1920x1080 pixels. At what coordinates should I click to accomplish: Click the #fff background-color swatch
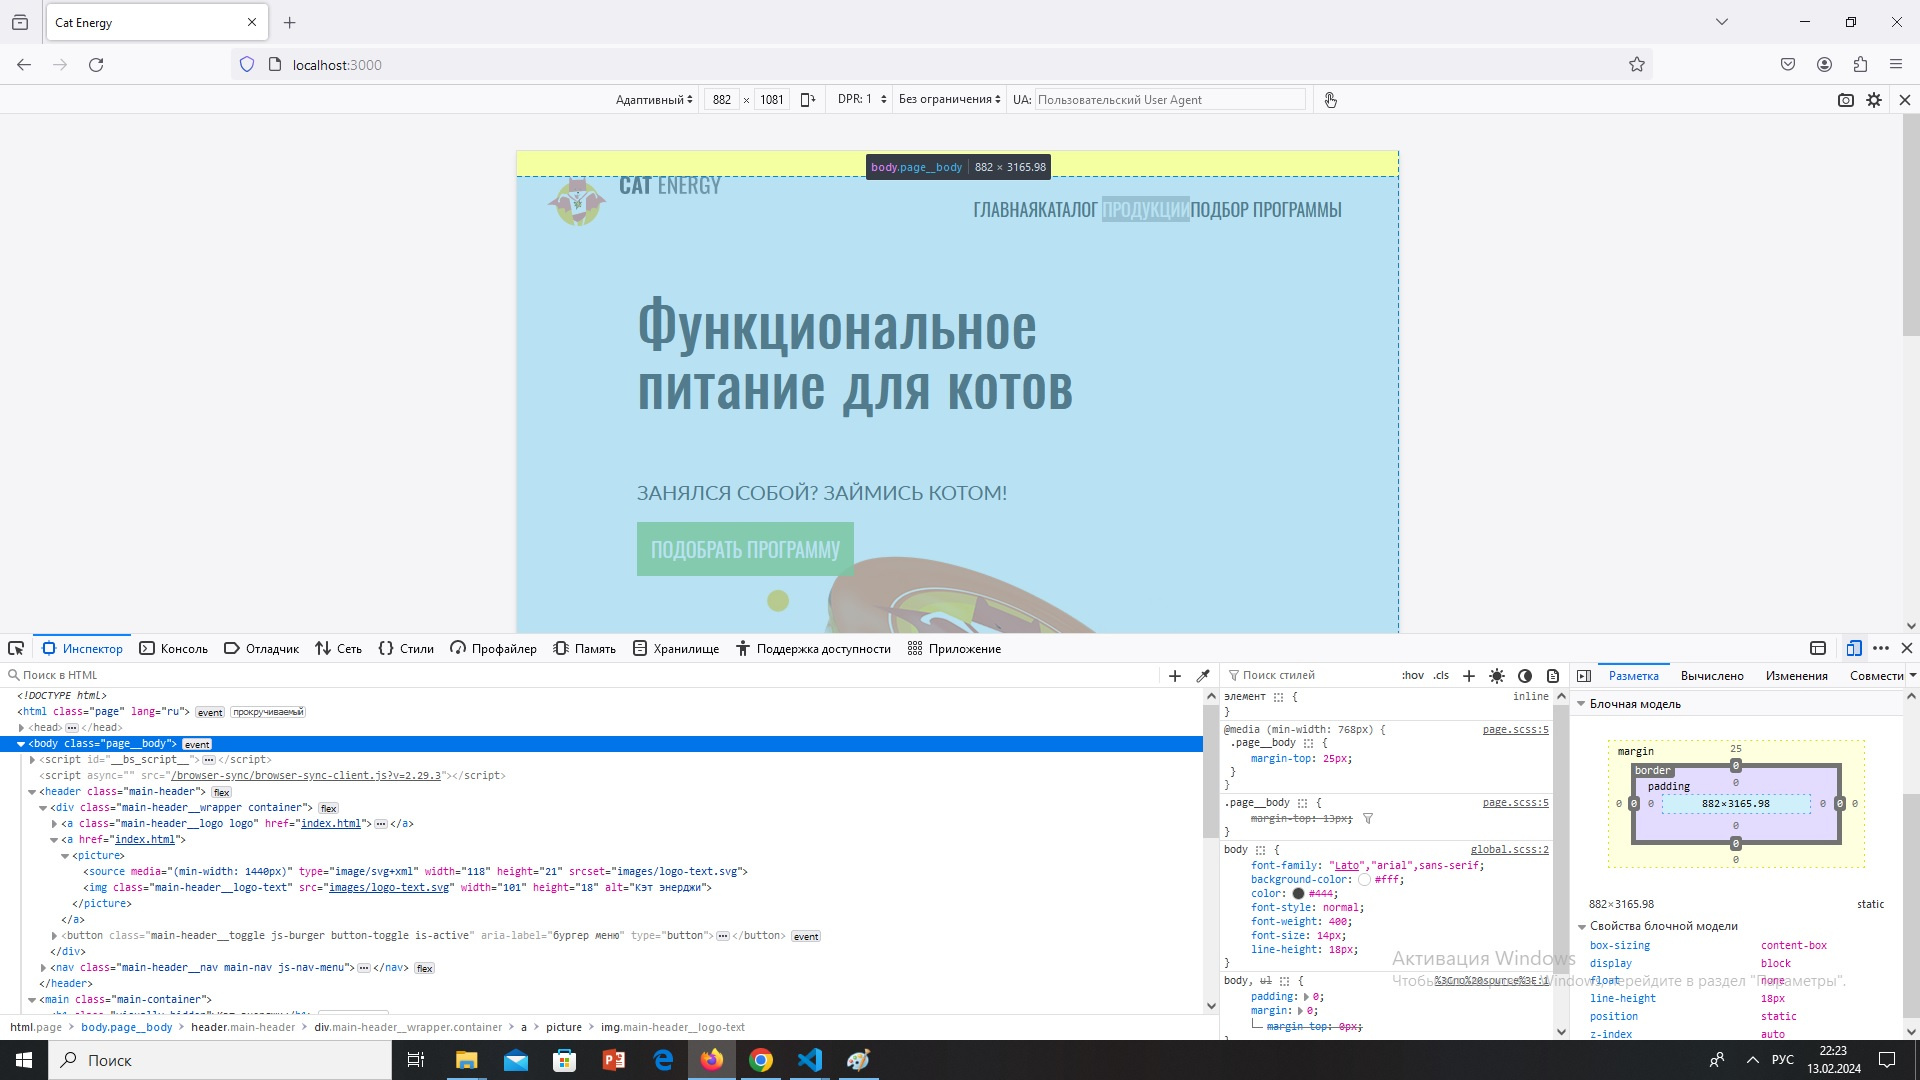click(x=1364, y=880)
